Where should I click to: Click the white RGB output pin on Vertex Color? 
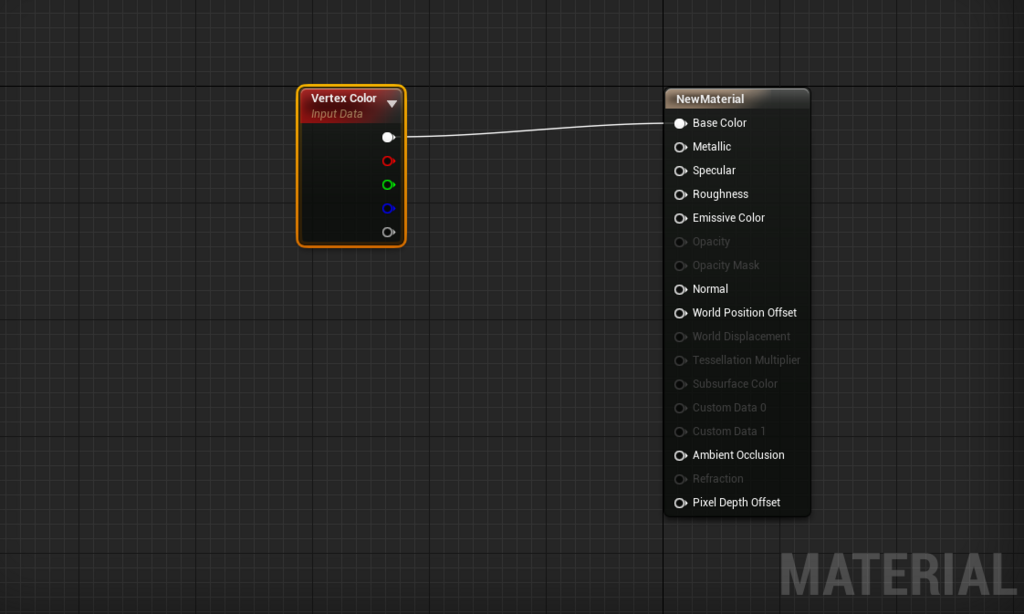pyautogui.click(x=389, y=137)
